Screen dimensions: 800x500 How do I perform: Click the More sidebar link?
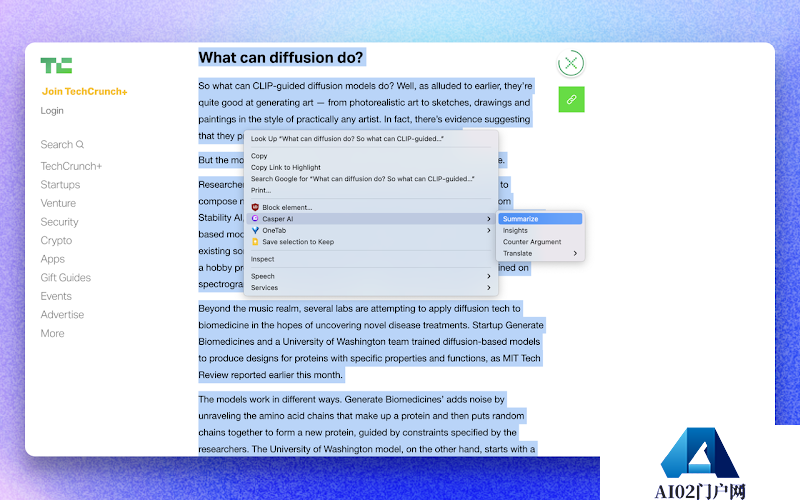click(53, 333)
